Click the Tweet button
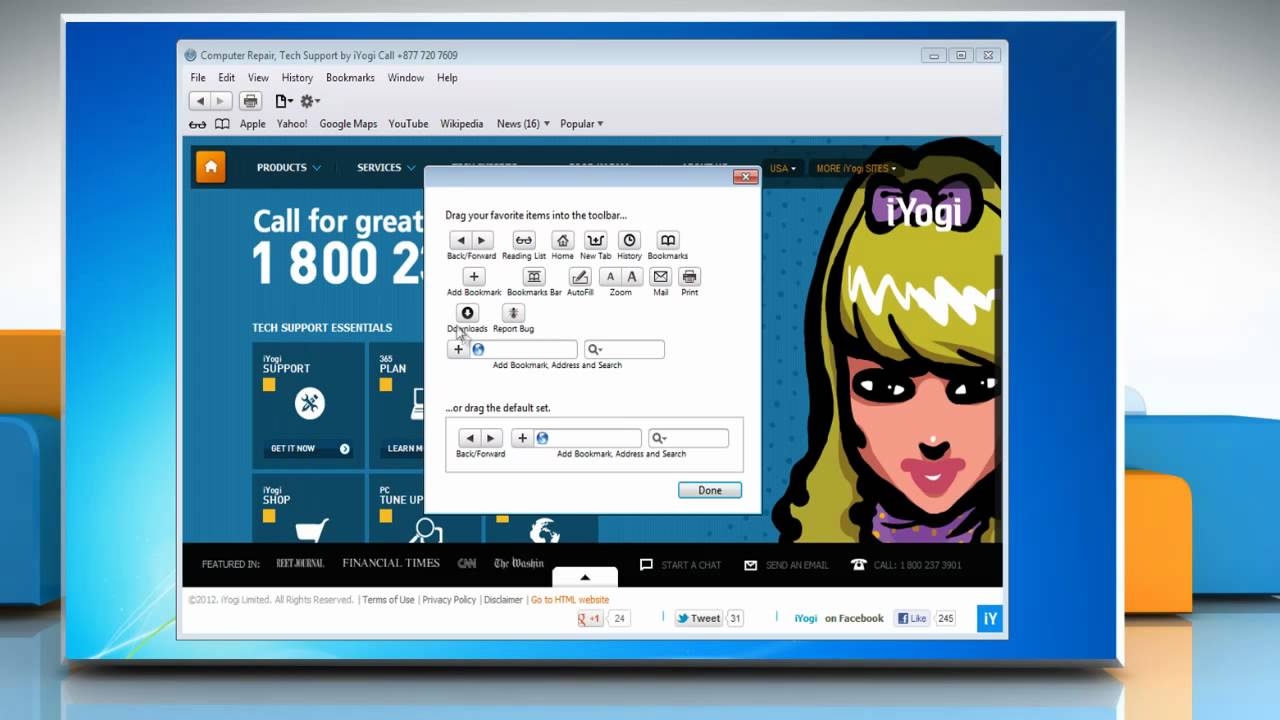This screenshot has height=720, width=1280. [x=698, y=618]
